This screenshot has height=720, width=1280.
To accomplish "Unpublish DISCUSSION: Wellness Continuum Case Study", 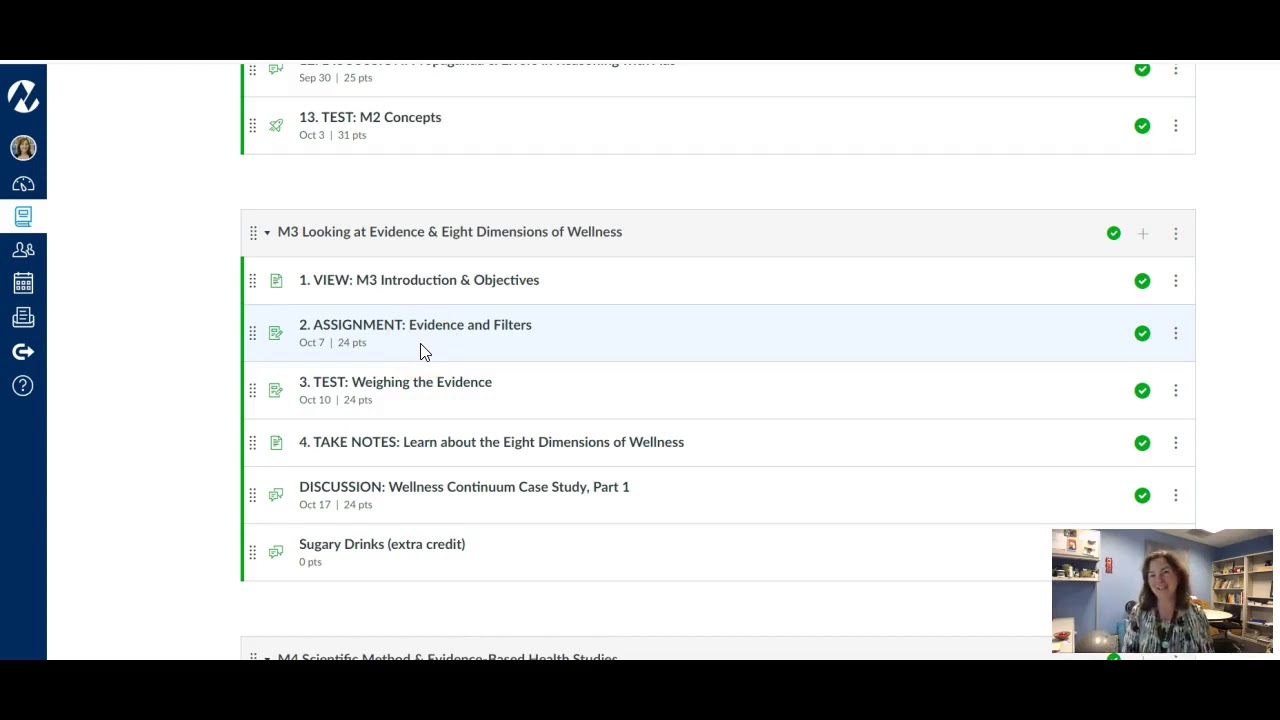I will (x=1142, y=495).
